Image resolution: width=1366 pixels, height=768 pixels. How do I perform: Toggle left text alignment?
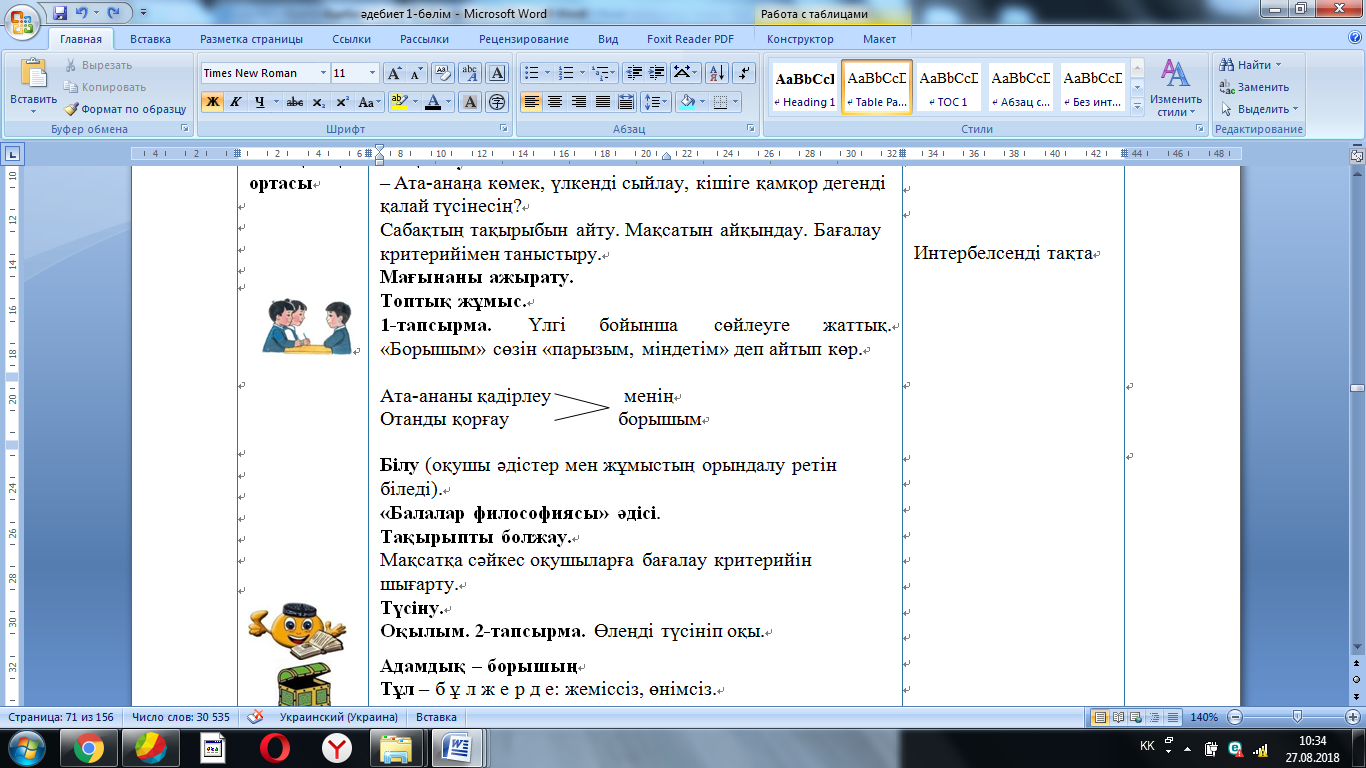tap(530, 102)
